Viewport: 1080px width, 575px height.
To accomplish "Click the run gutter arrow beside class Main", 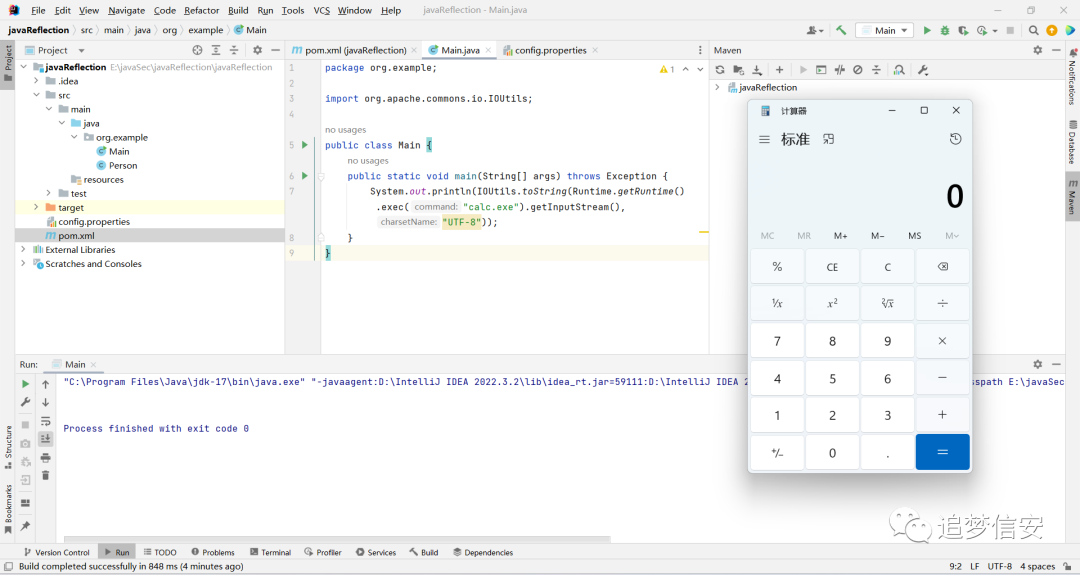I will [304, 145].
